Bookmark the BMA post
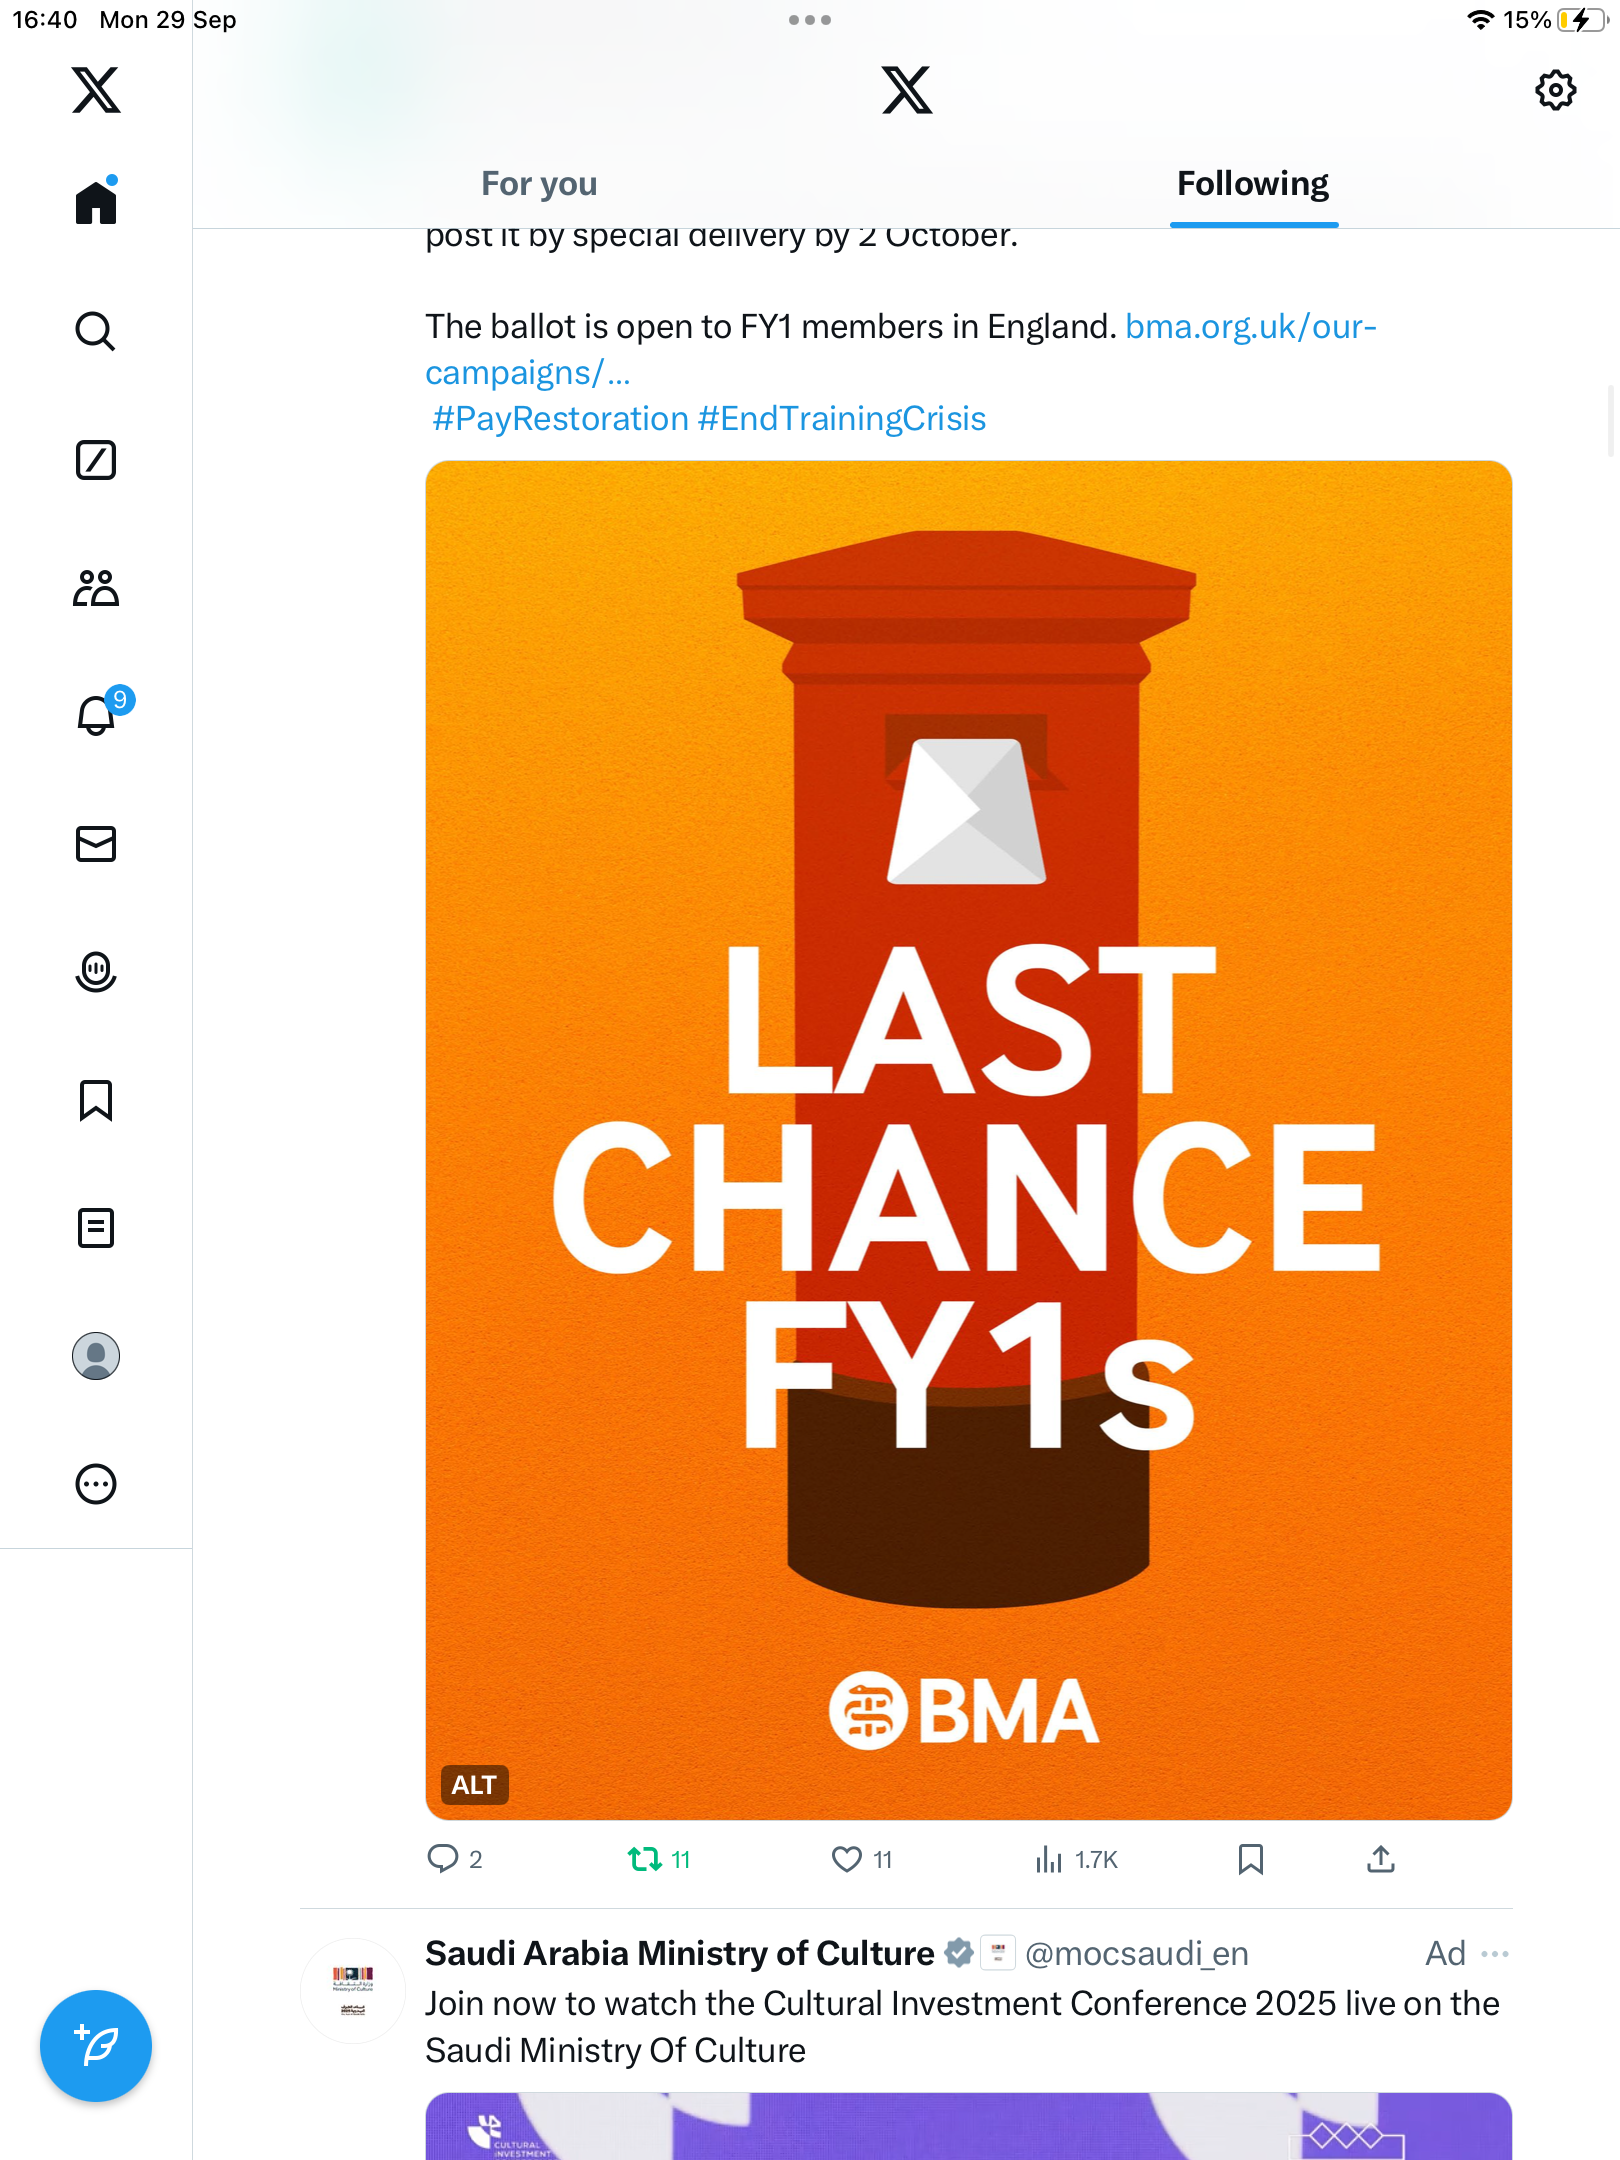1620x2160 pixels. tap(1250, 1859)
